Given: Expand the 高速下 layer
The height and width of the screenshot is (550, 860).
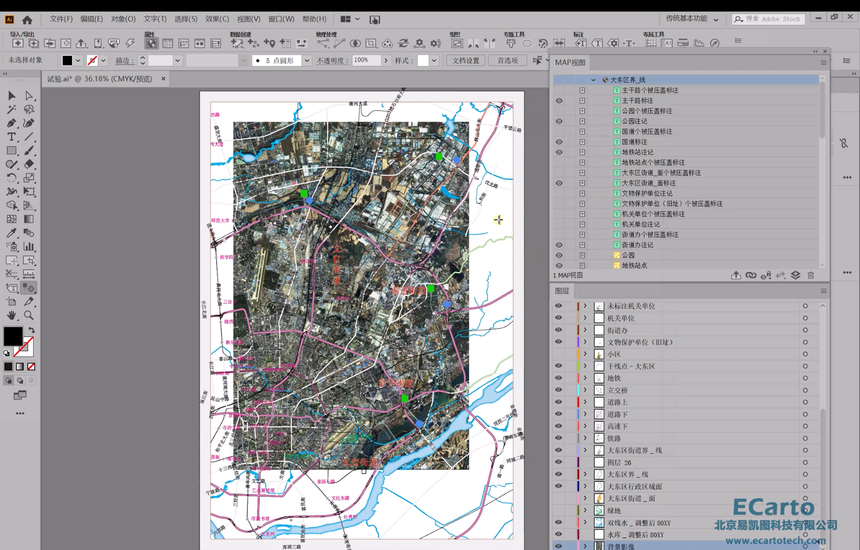Looking at the screenshot, I should point(585,426).
